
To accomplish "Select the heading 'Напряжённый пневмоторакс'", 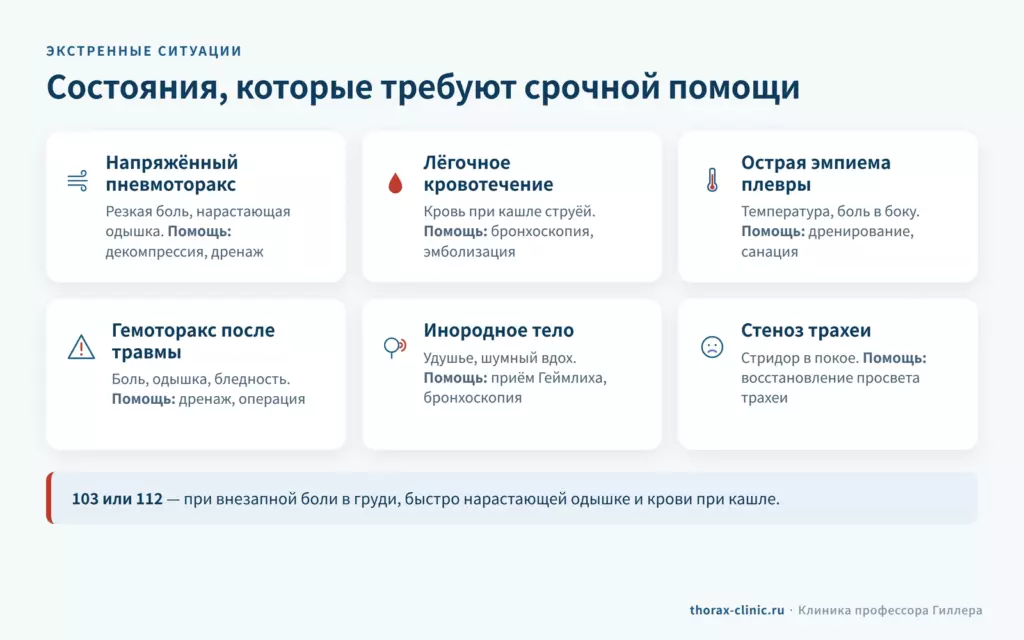I will point(172,173).
